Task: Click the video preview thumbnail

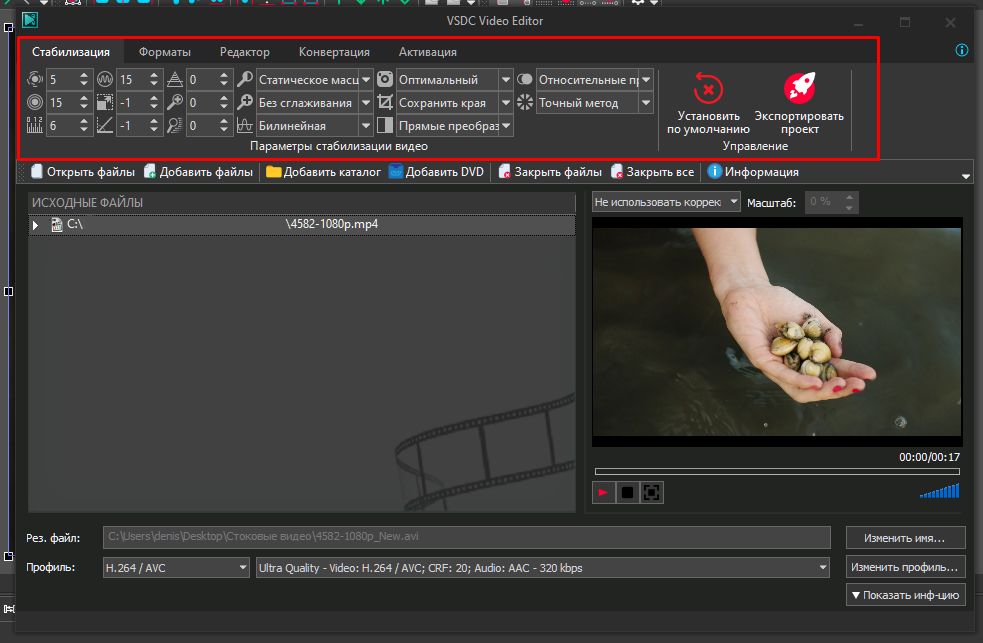Action: click(x=777, y=332)
